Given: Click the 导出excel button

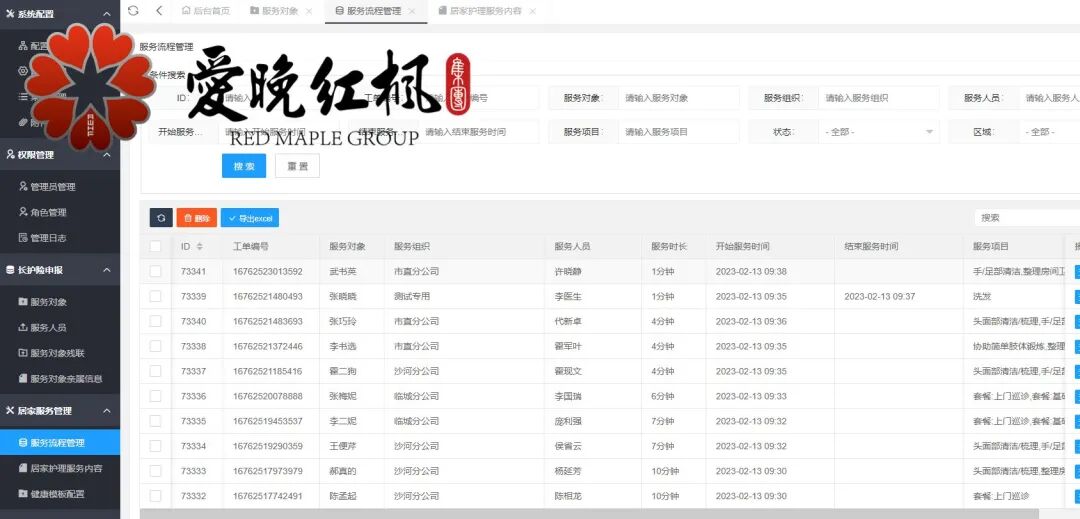Looking at the screenshot, I should [250, 218].
